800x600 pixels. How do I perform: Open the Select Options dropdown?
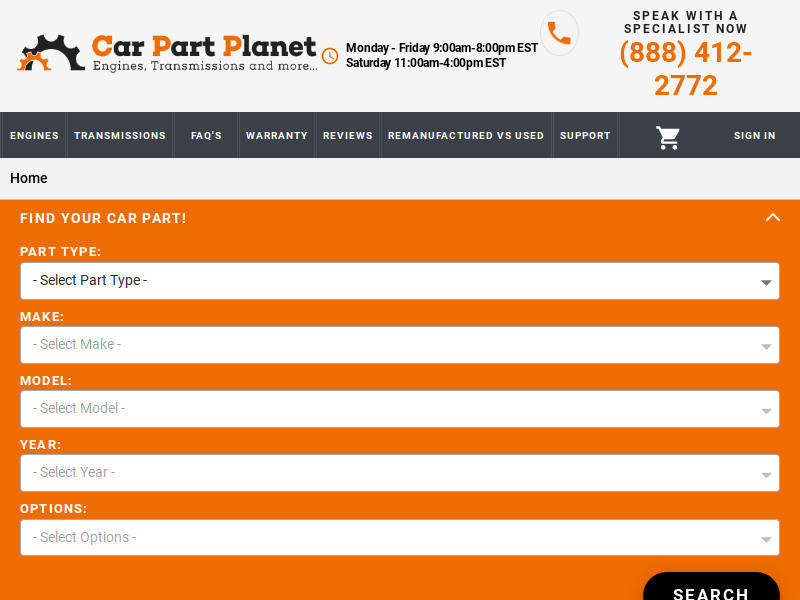point(399,537)
